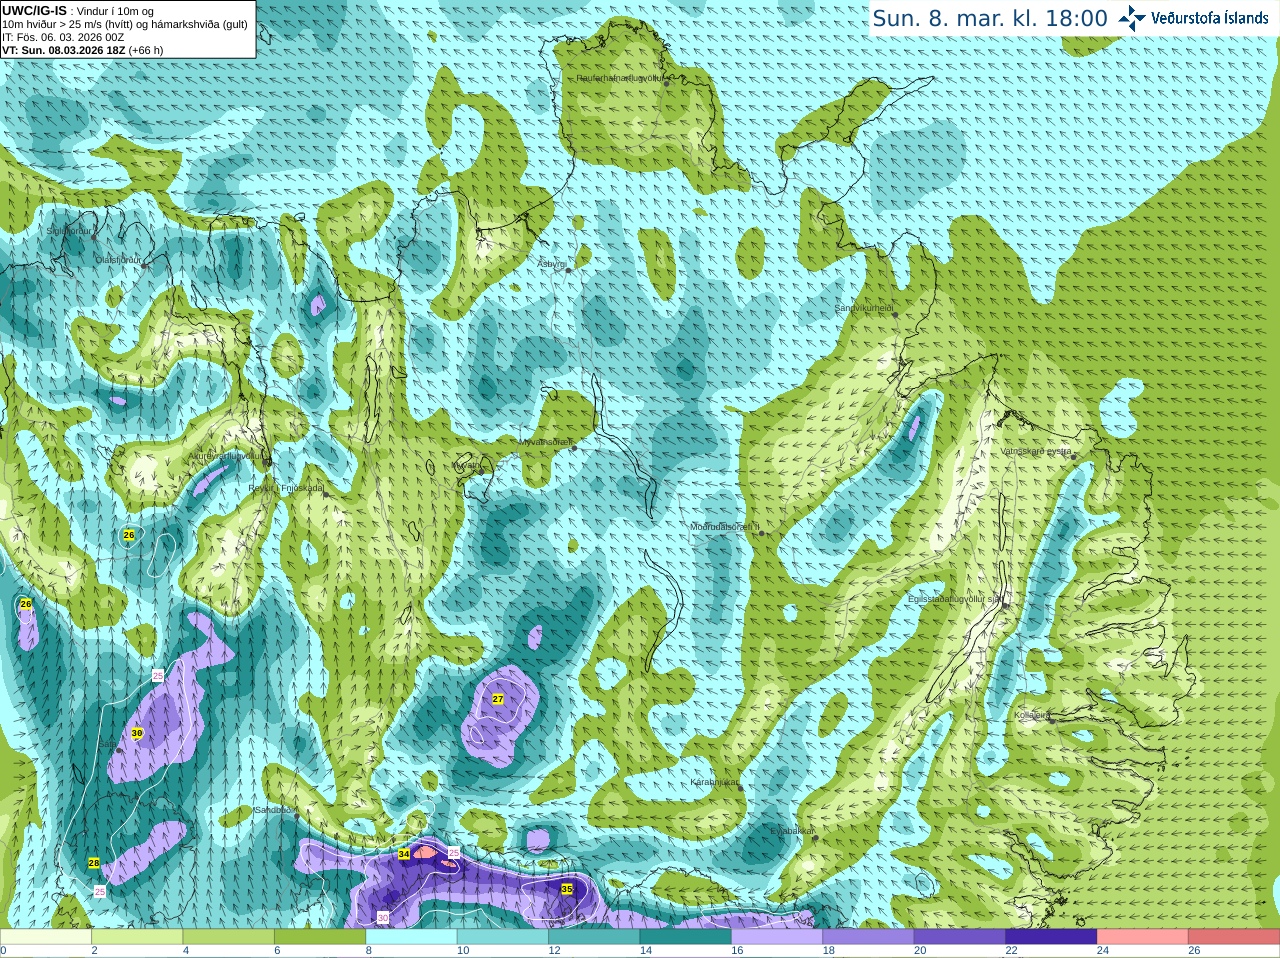The width and height of the screenshot is (1280, 958).
Task: Pick the 20–22 m/s legend color swatch
Action: 960,937
